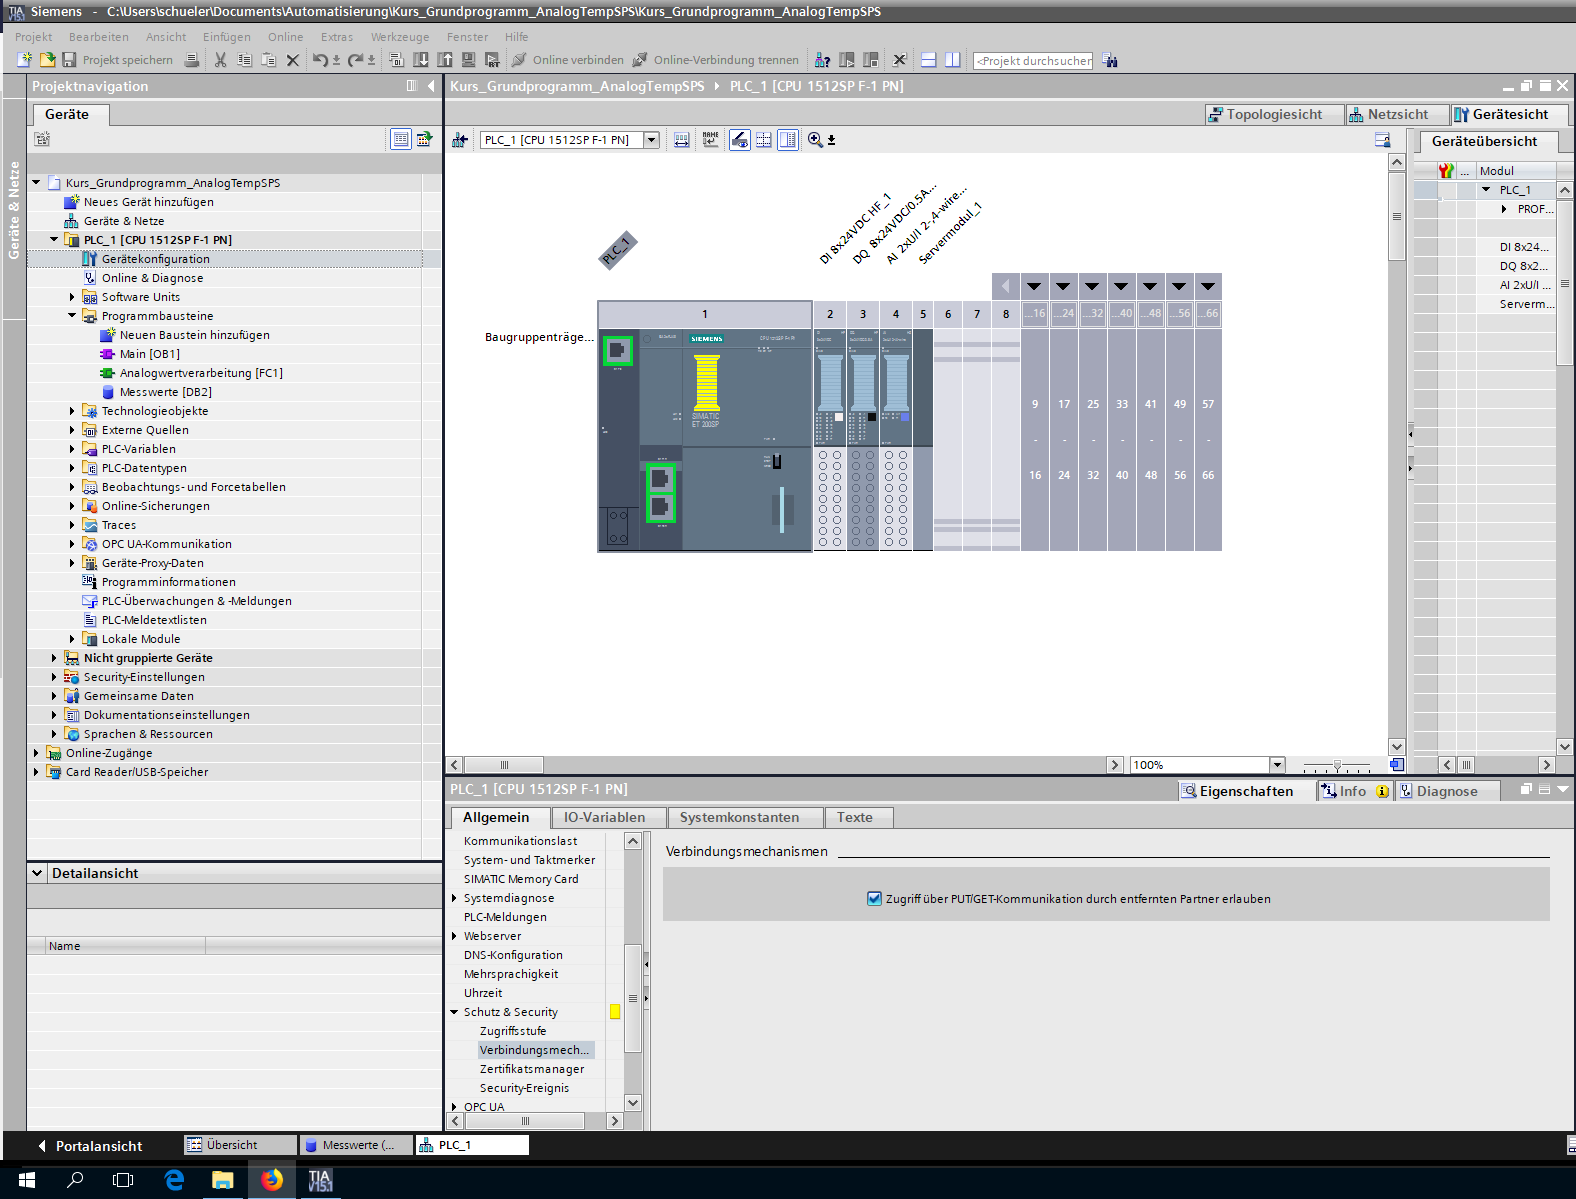
Task: Expand the Technologieobjekte tree node
Action: [72, 411]
